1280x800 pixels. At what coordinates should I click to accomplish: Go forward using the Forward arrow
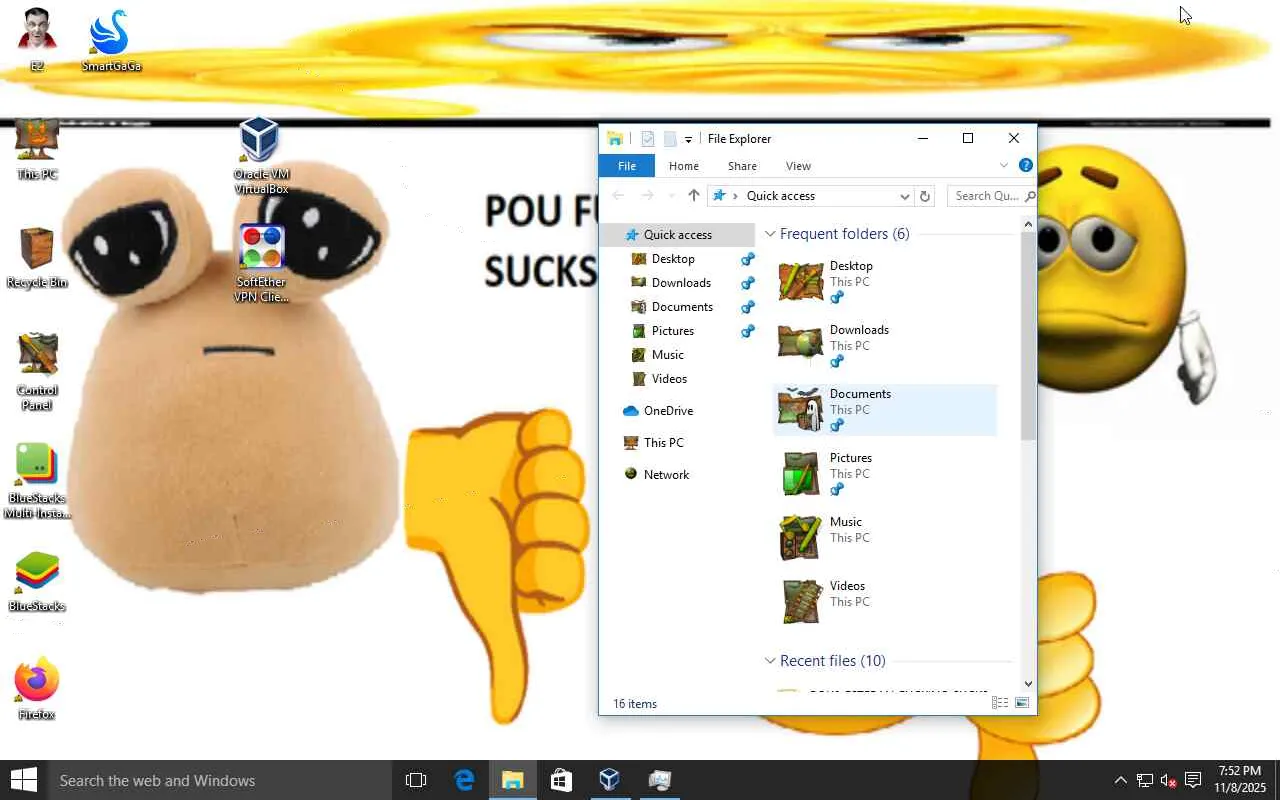647,196
